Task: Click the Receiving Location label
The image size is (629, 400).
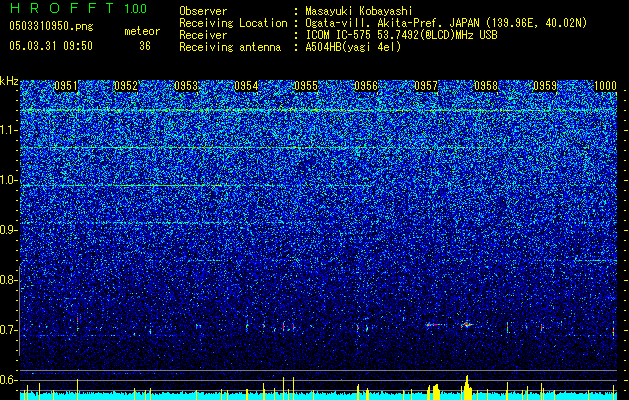Action: (x=233, y=23)
